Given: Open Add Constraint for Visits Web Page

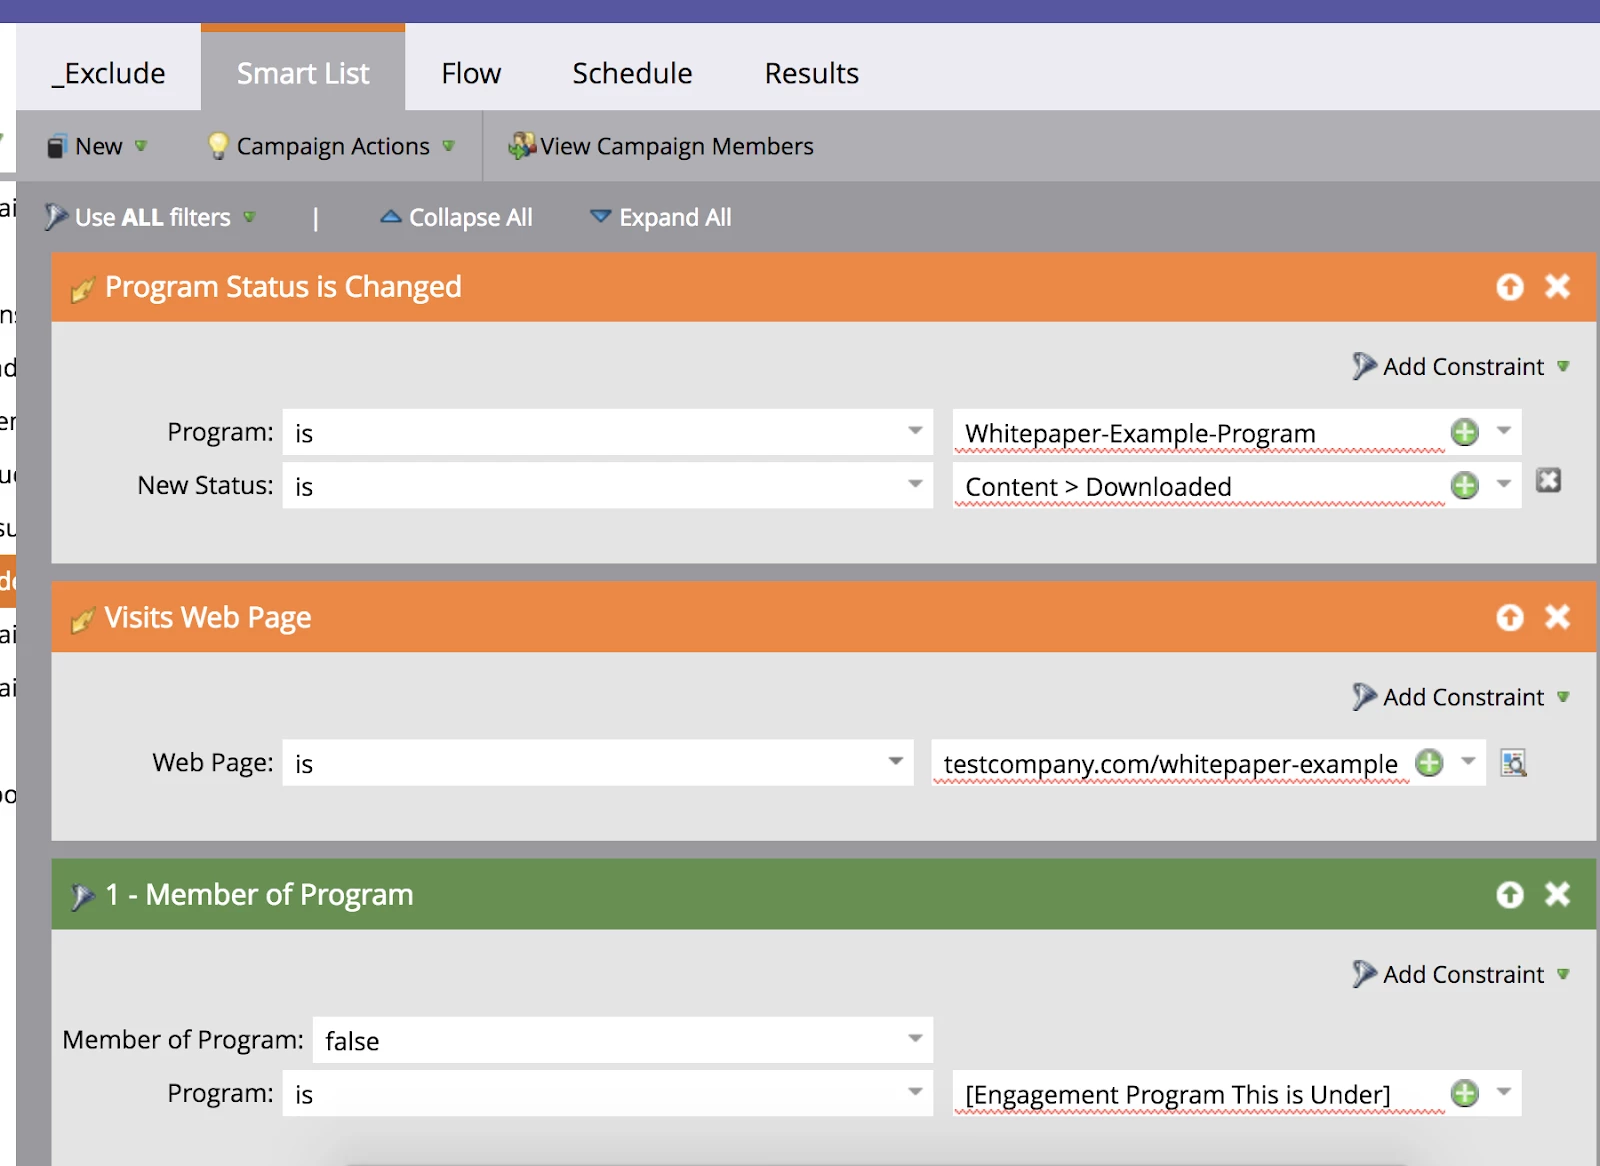Looking at the screenshot, I should (x=1461, y=697).
